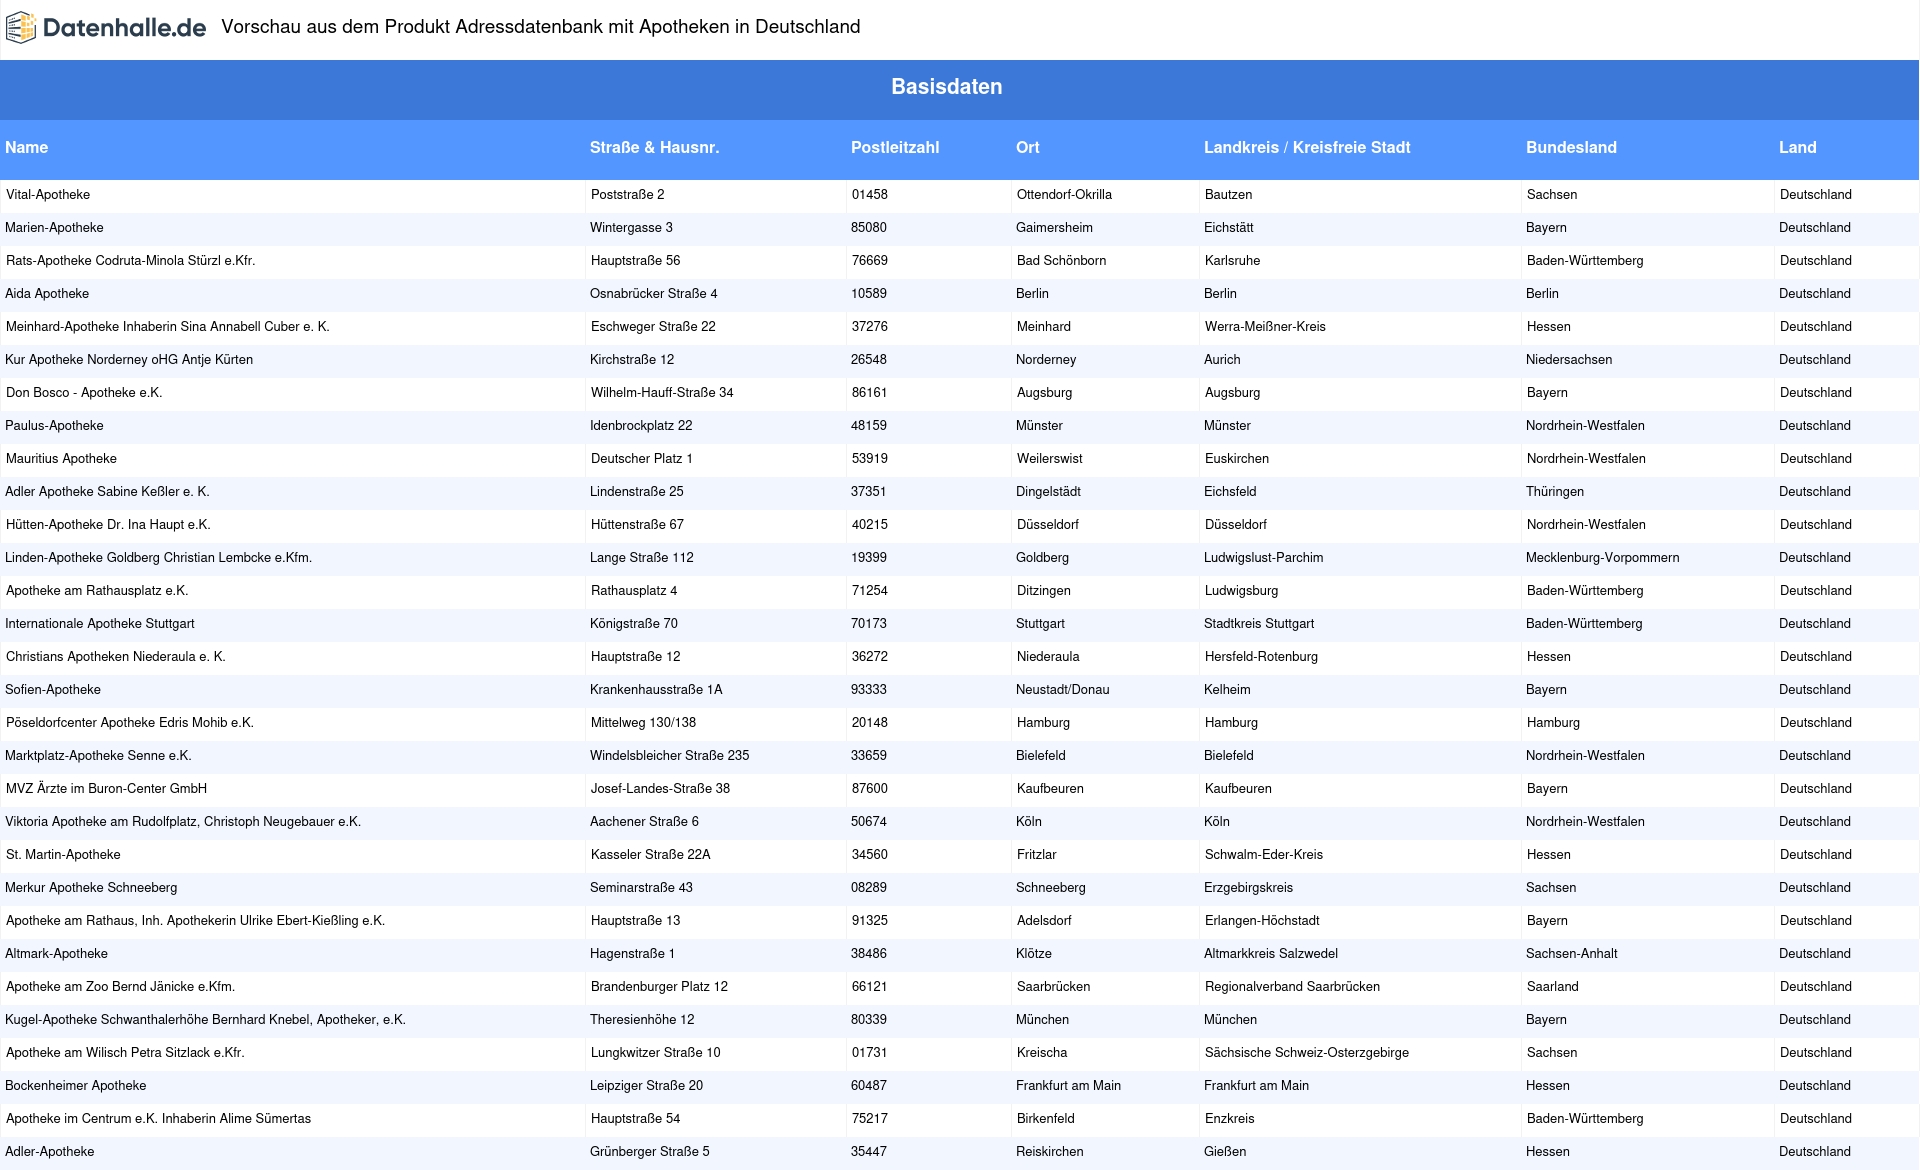1920x1170 pixels.
Task: Select the Aida Apotheke row name
Action: tap(47, 294)
